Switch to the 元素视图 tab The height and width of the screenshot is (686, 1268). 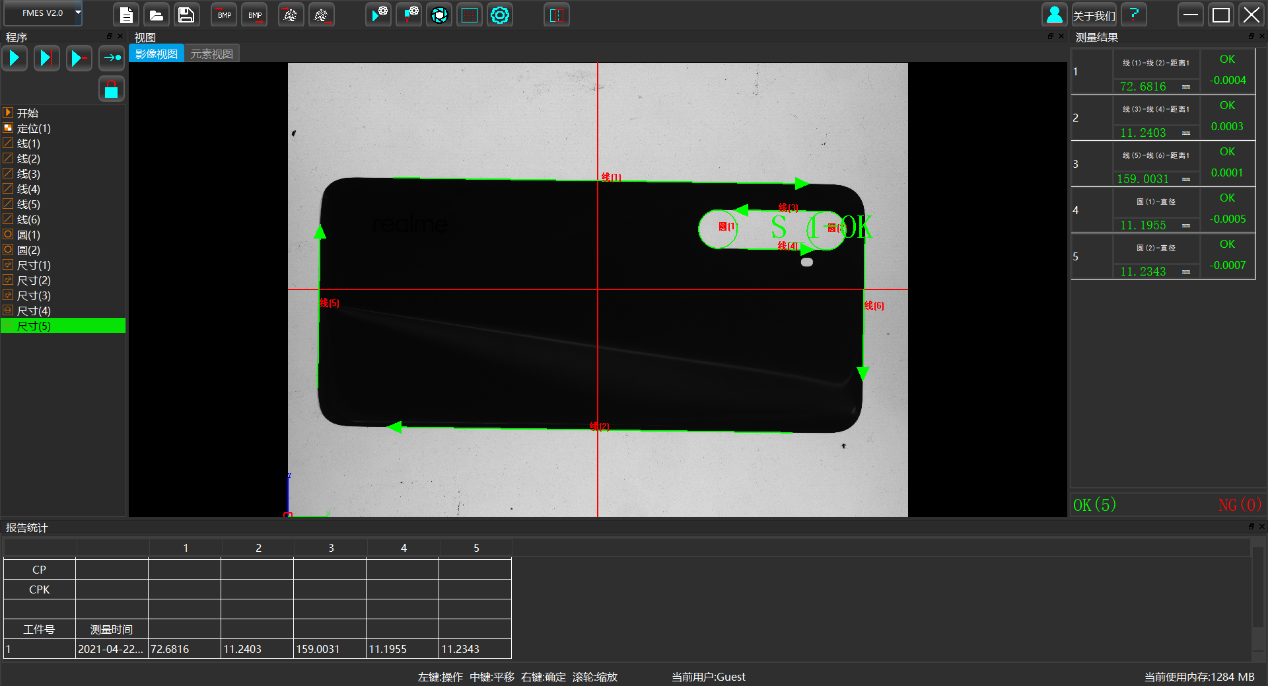[211, 54]
